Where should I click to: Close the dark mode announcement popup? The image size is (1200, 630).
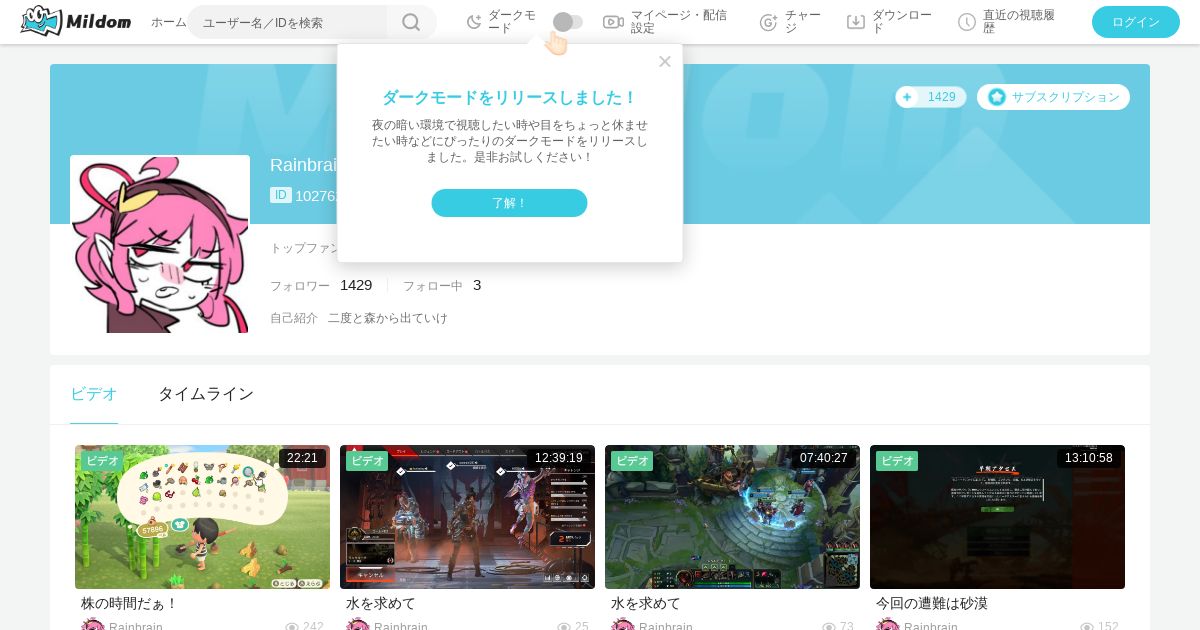click(665, 61)
